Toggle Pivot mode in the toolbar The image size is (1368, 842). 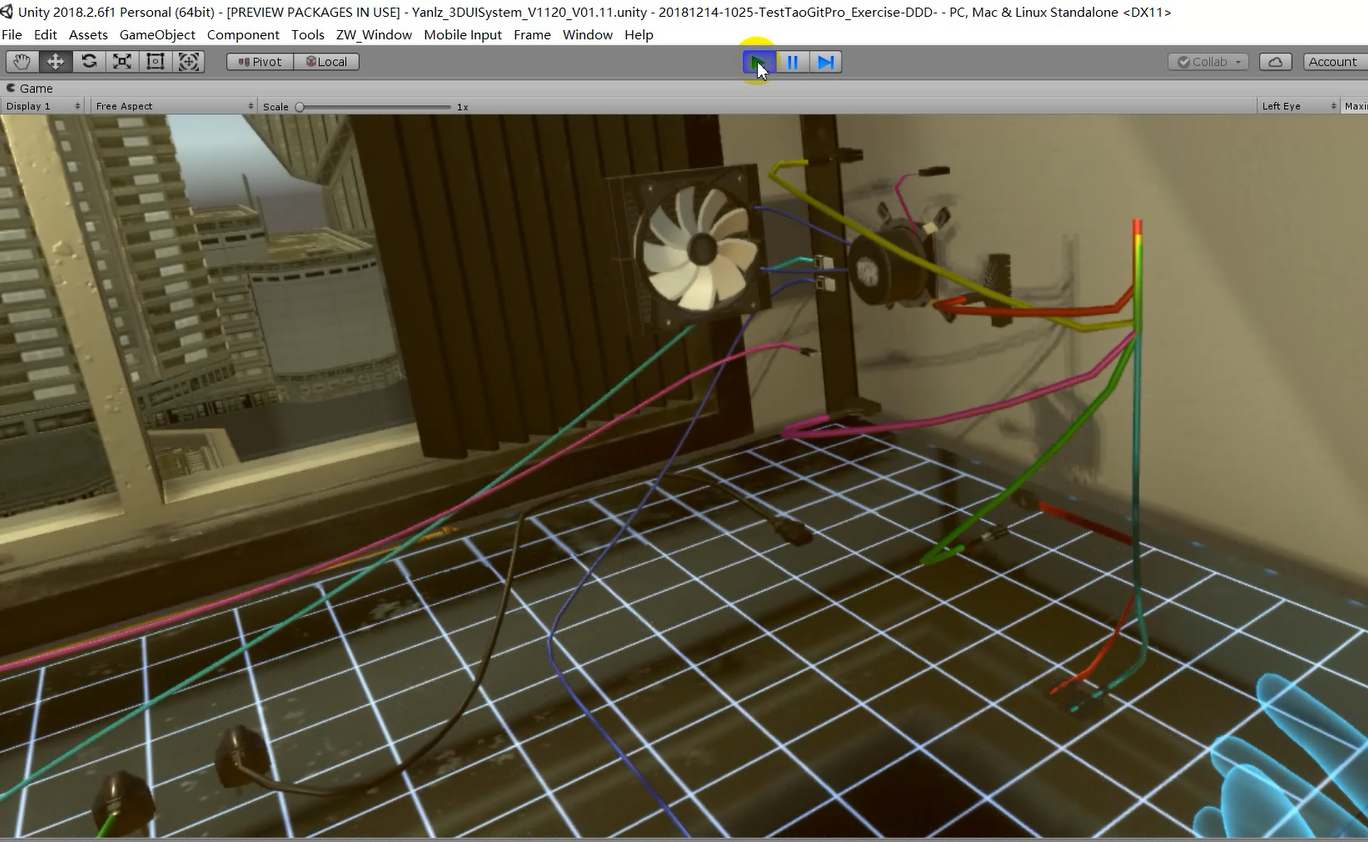(x=259, y=61)
